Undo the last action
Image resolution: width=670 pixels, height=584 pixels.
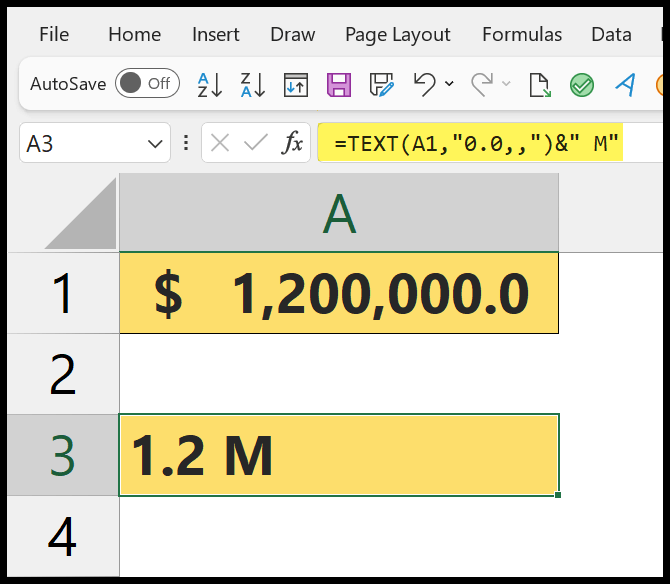(x=425, y=84)
